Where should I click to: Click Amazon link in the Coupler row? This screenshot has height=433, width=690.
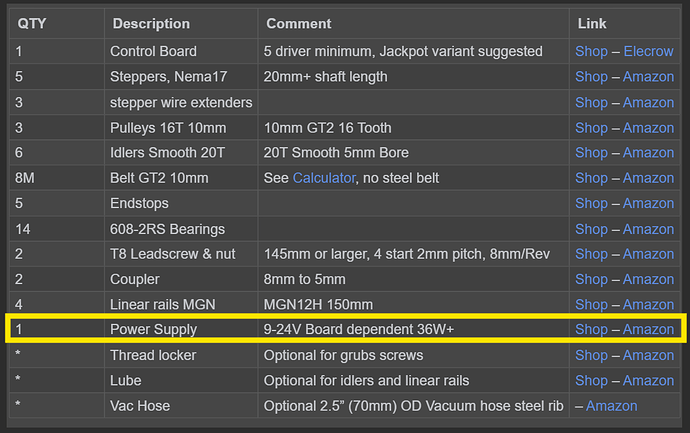coord(648,279)
